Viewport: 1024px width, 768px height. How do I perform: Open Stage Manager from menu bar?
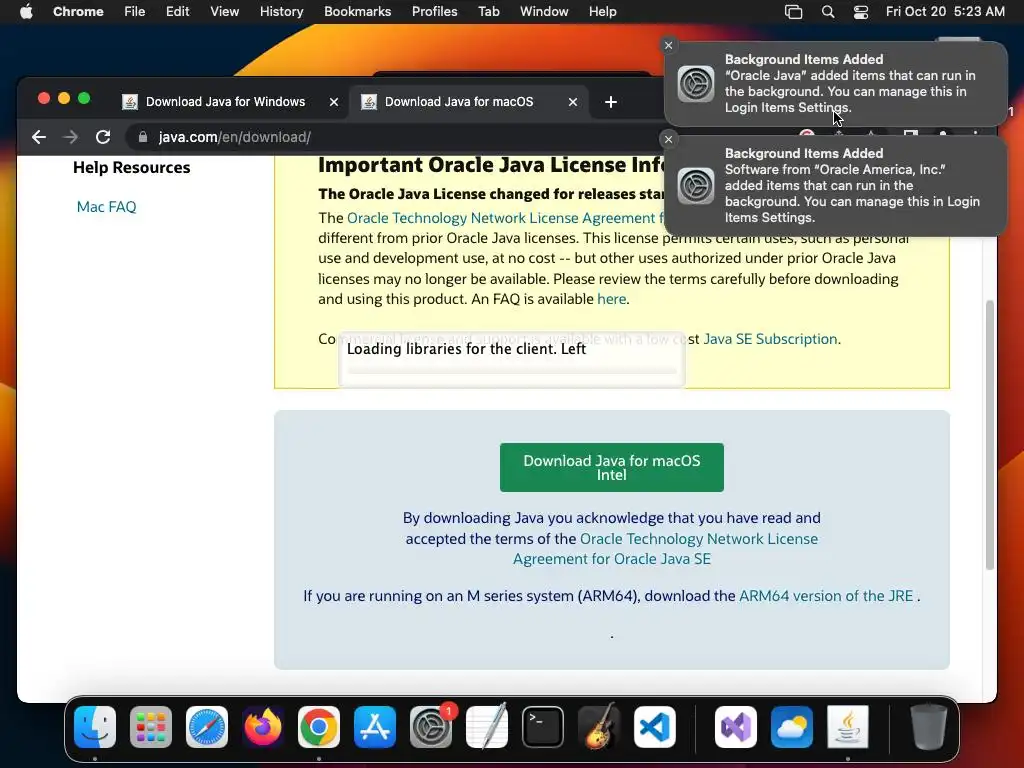[793, 12]
